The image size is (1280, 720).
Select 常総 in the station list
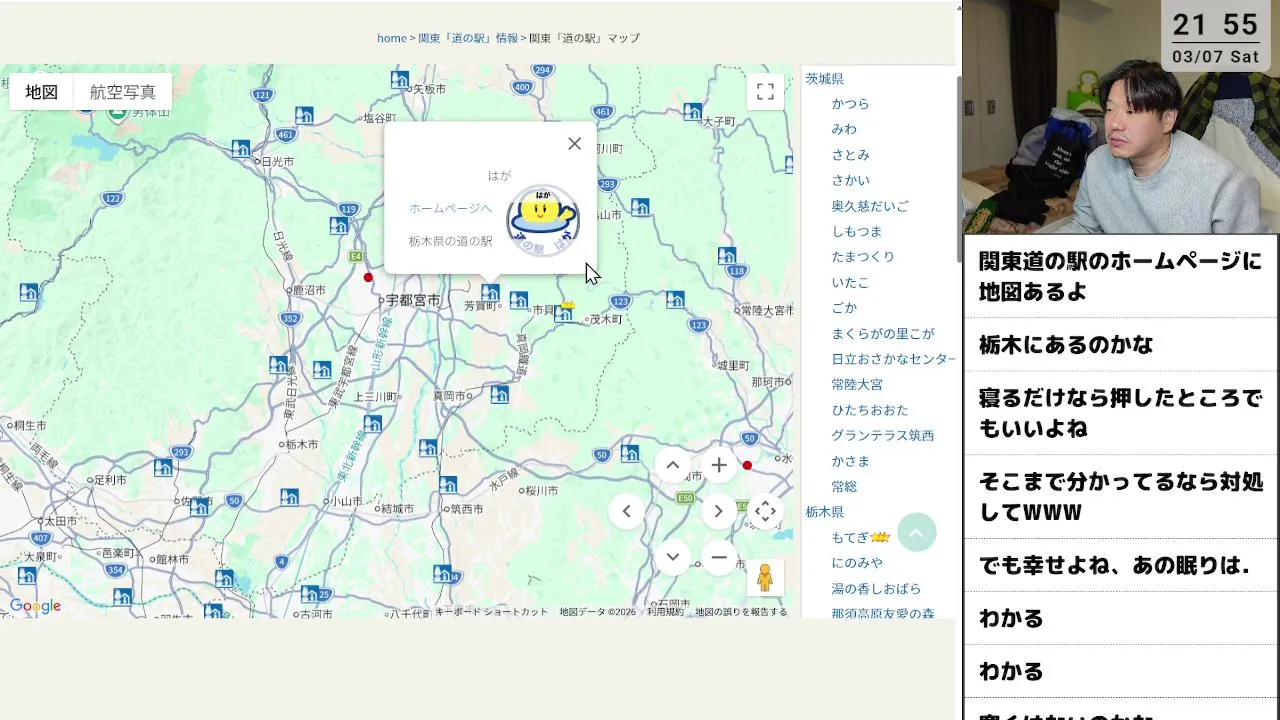coord(845,487)
